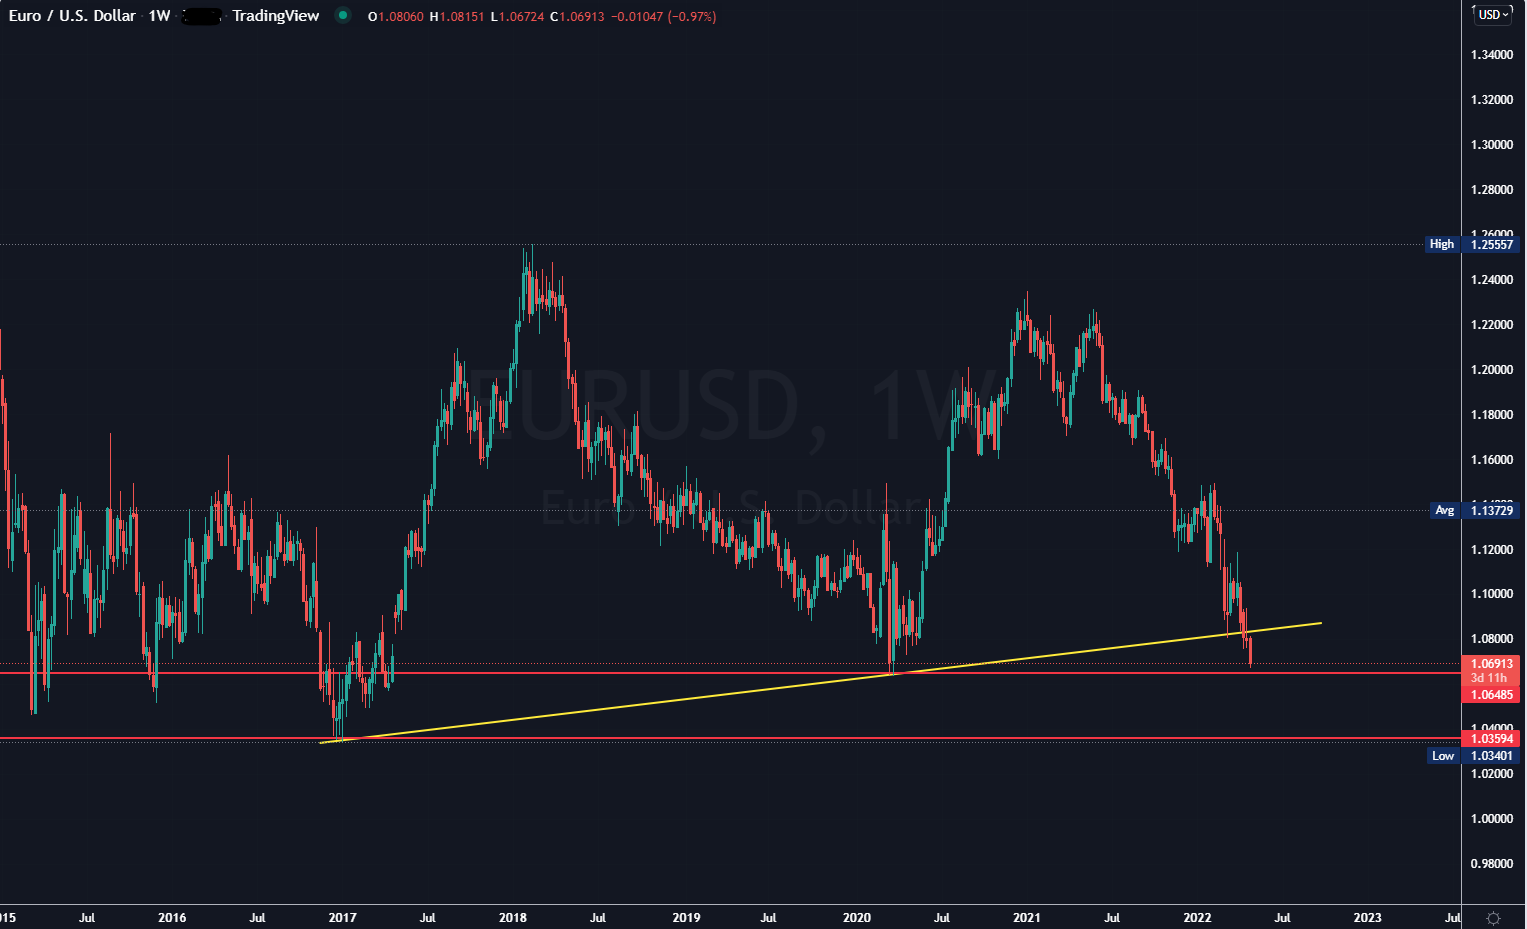Expand the chevron next to USD
Image resolution: width=1527 pixels, height=929 pixels.
(1507, 16)
